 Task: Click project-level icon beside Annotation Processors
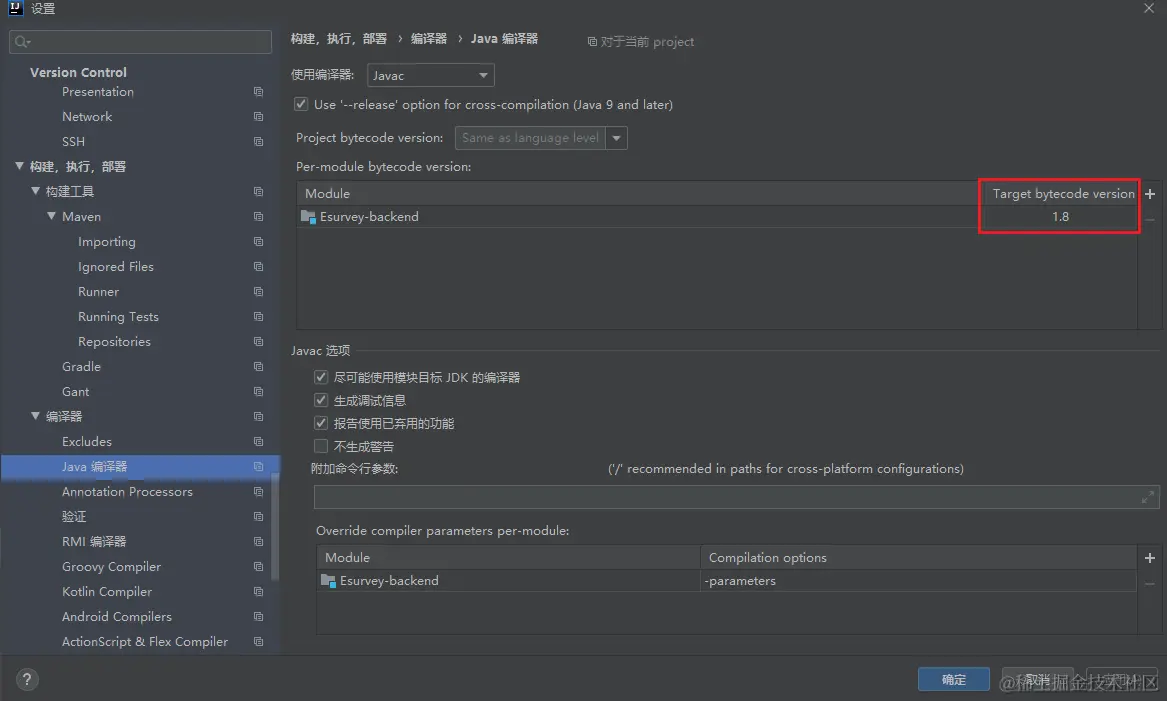258,492
